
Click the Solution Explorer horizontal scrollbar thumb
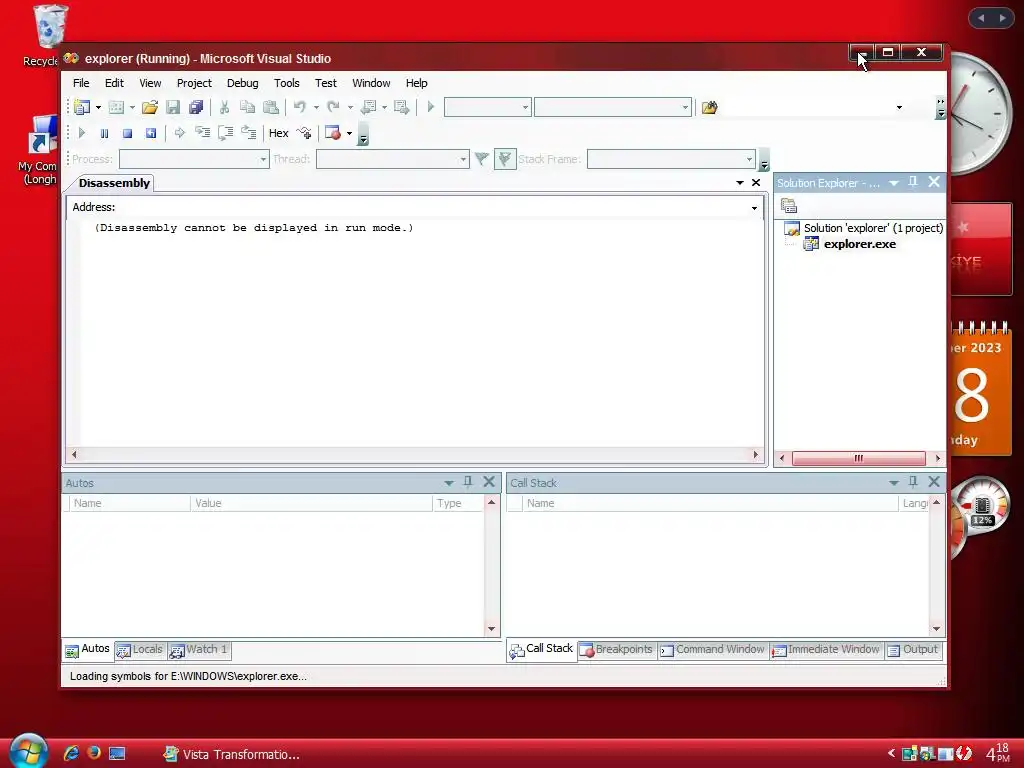(859, 458)
